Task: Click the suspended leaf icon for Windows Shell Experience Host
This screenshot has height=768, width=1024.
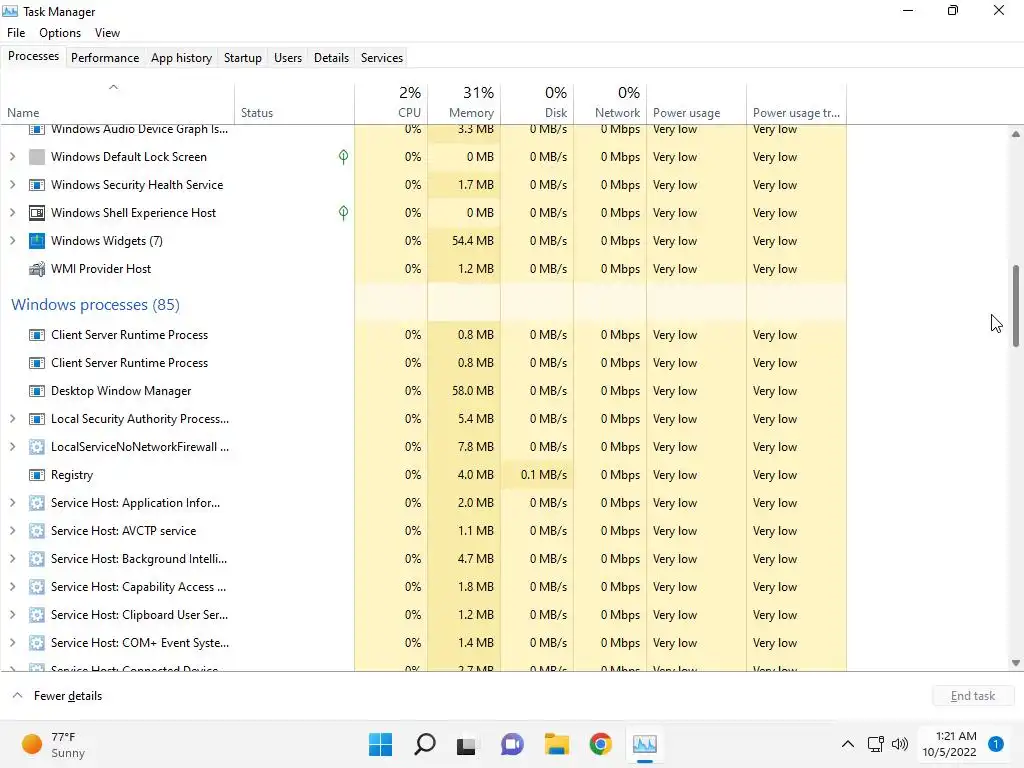Action: [x=344, y=213]
